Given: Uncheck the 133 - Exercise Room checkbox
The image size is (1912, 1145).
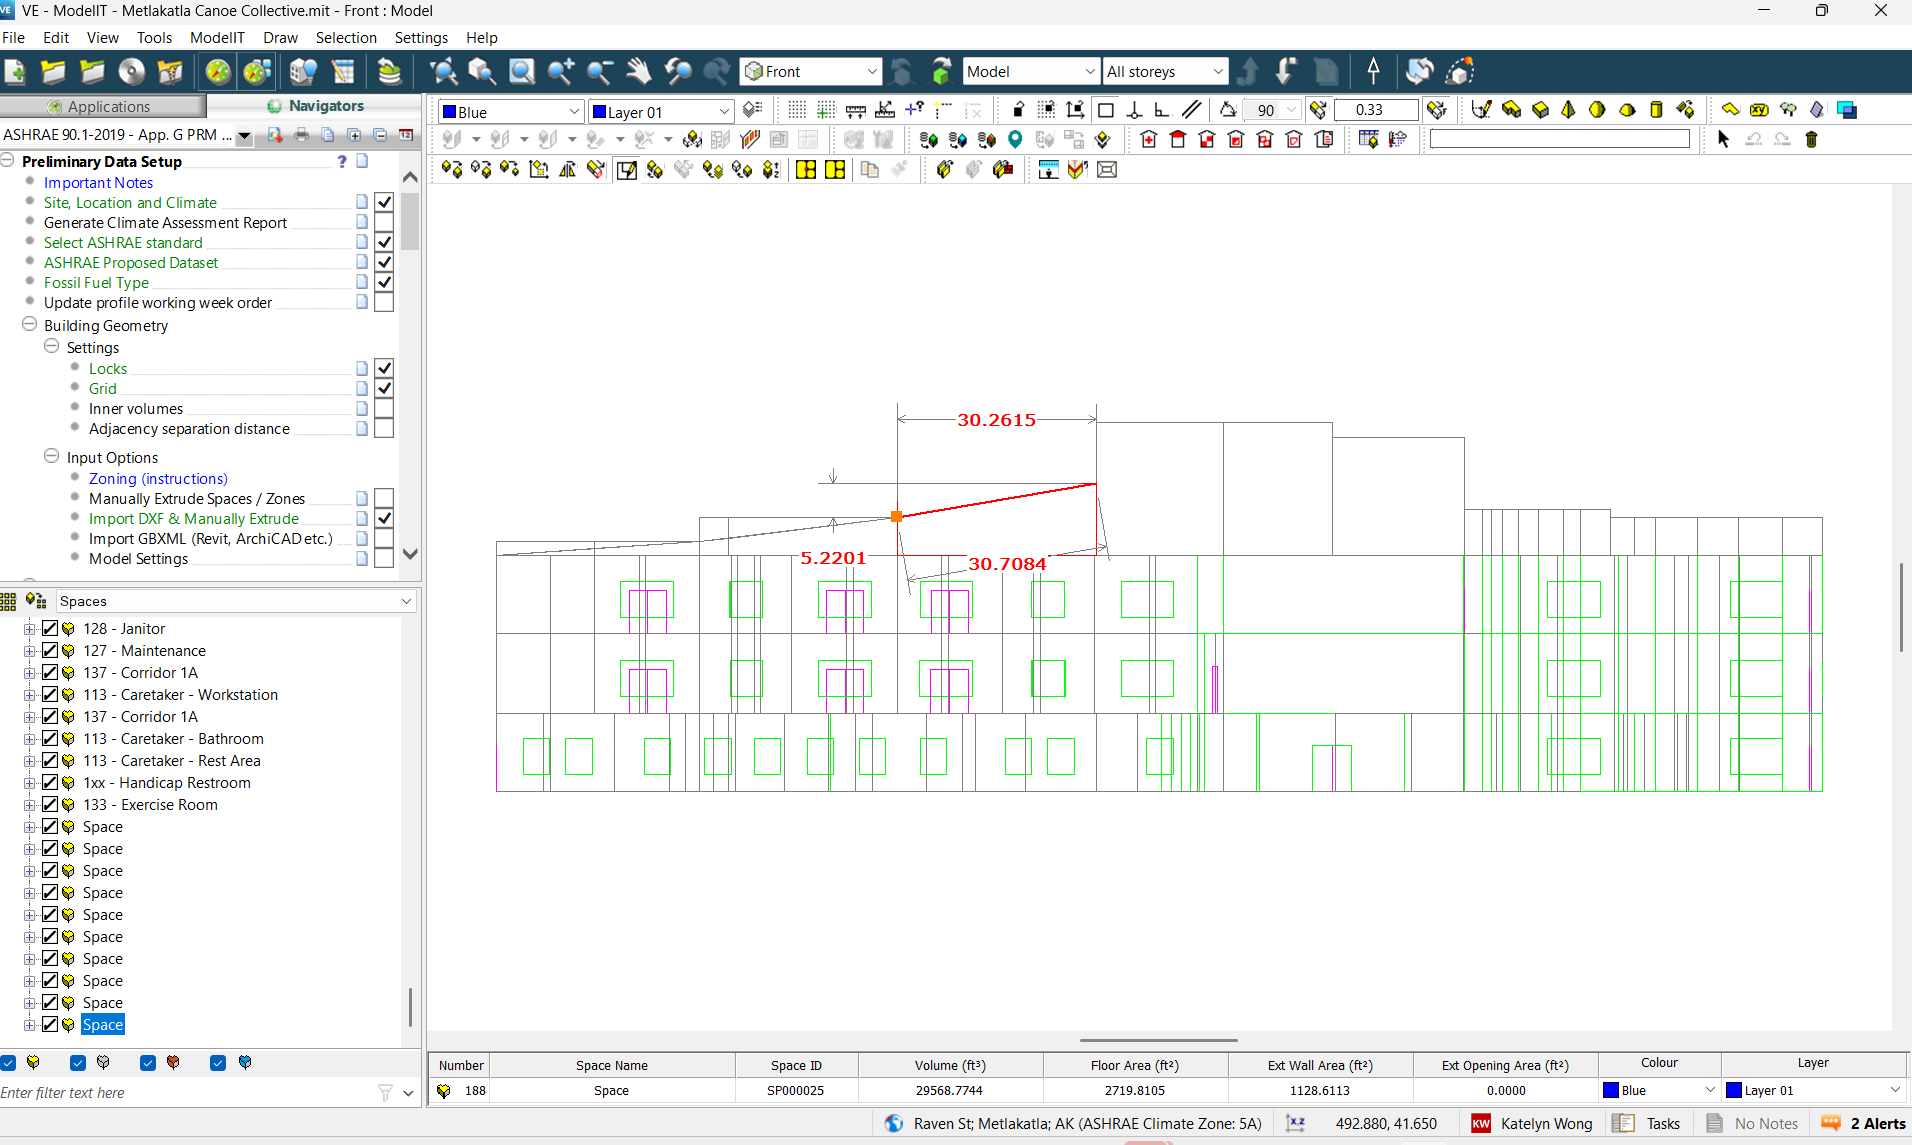Looking at the screenshot, I should (x=50, y=804).
